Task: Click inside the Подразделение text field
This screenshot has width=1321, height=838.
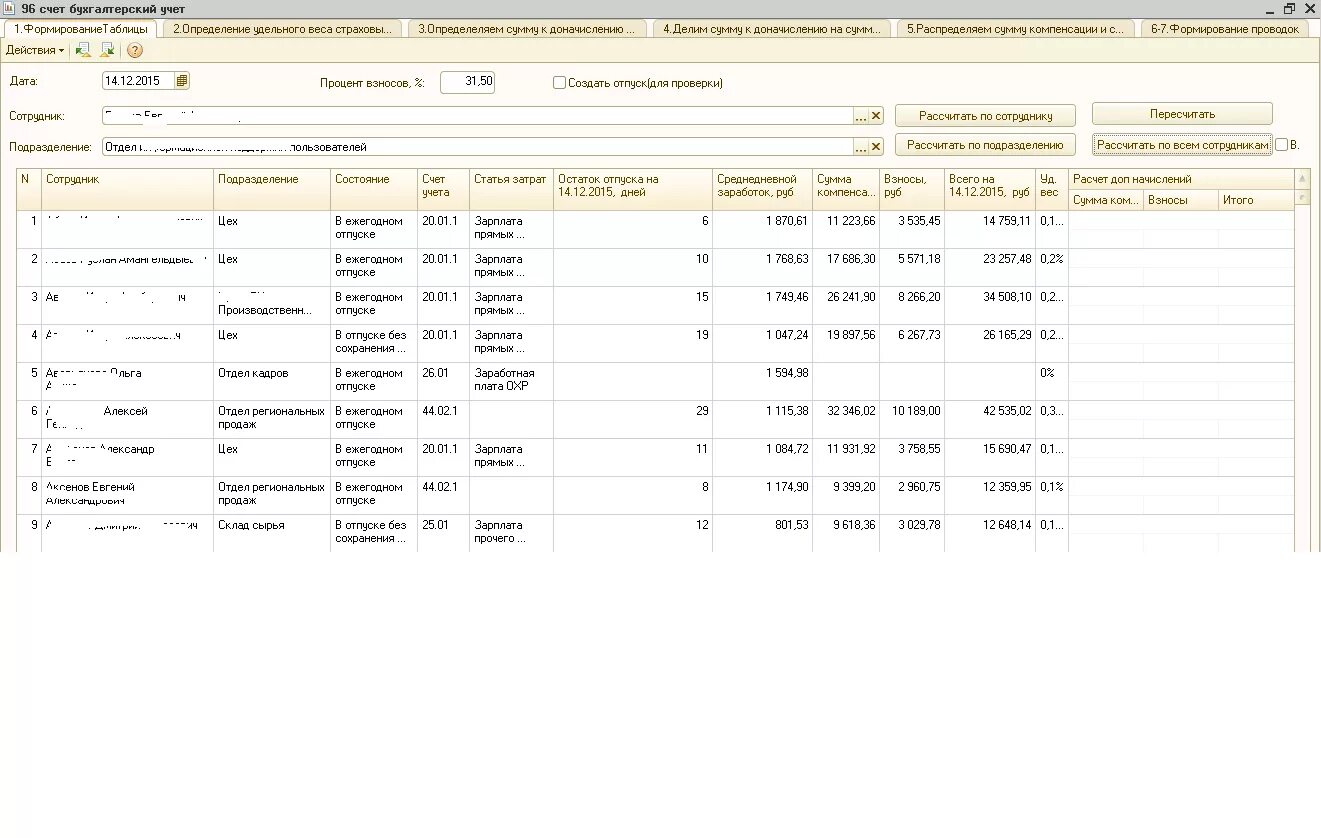Action: coord(477,147)
